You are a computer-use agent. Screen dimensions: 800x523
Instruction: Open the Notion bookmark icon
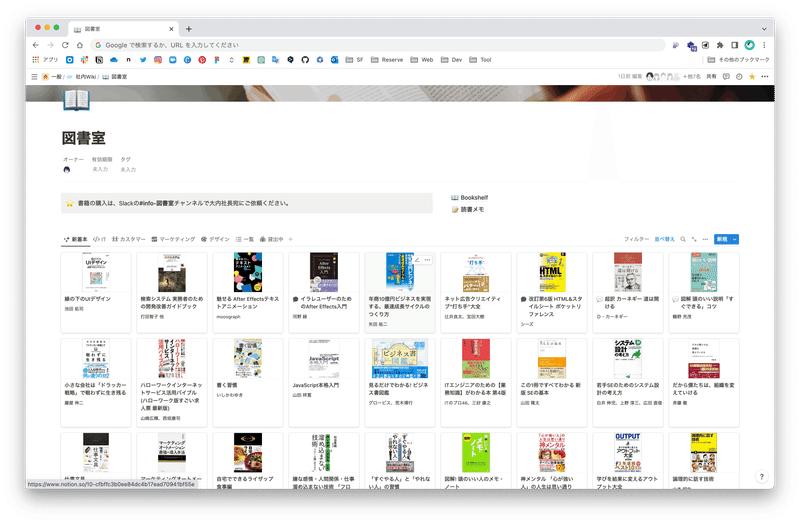(99, 60)
